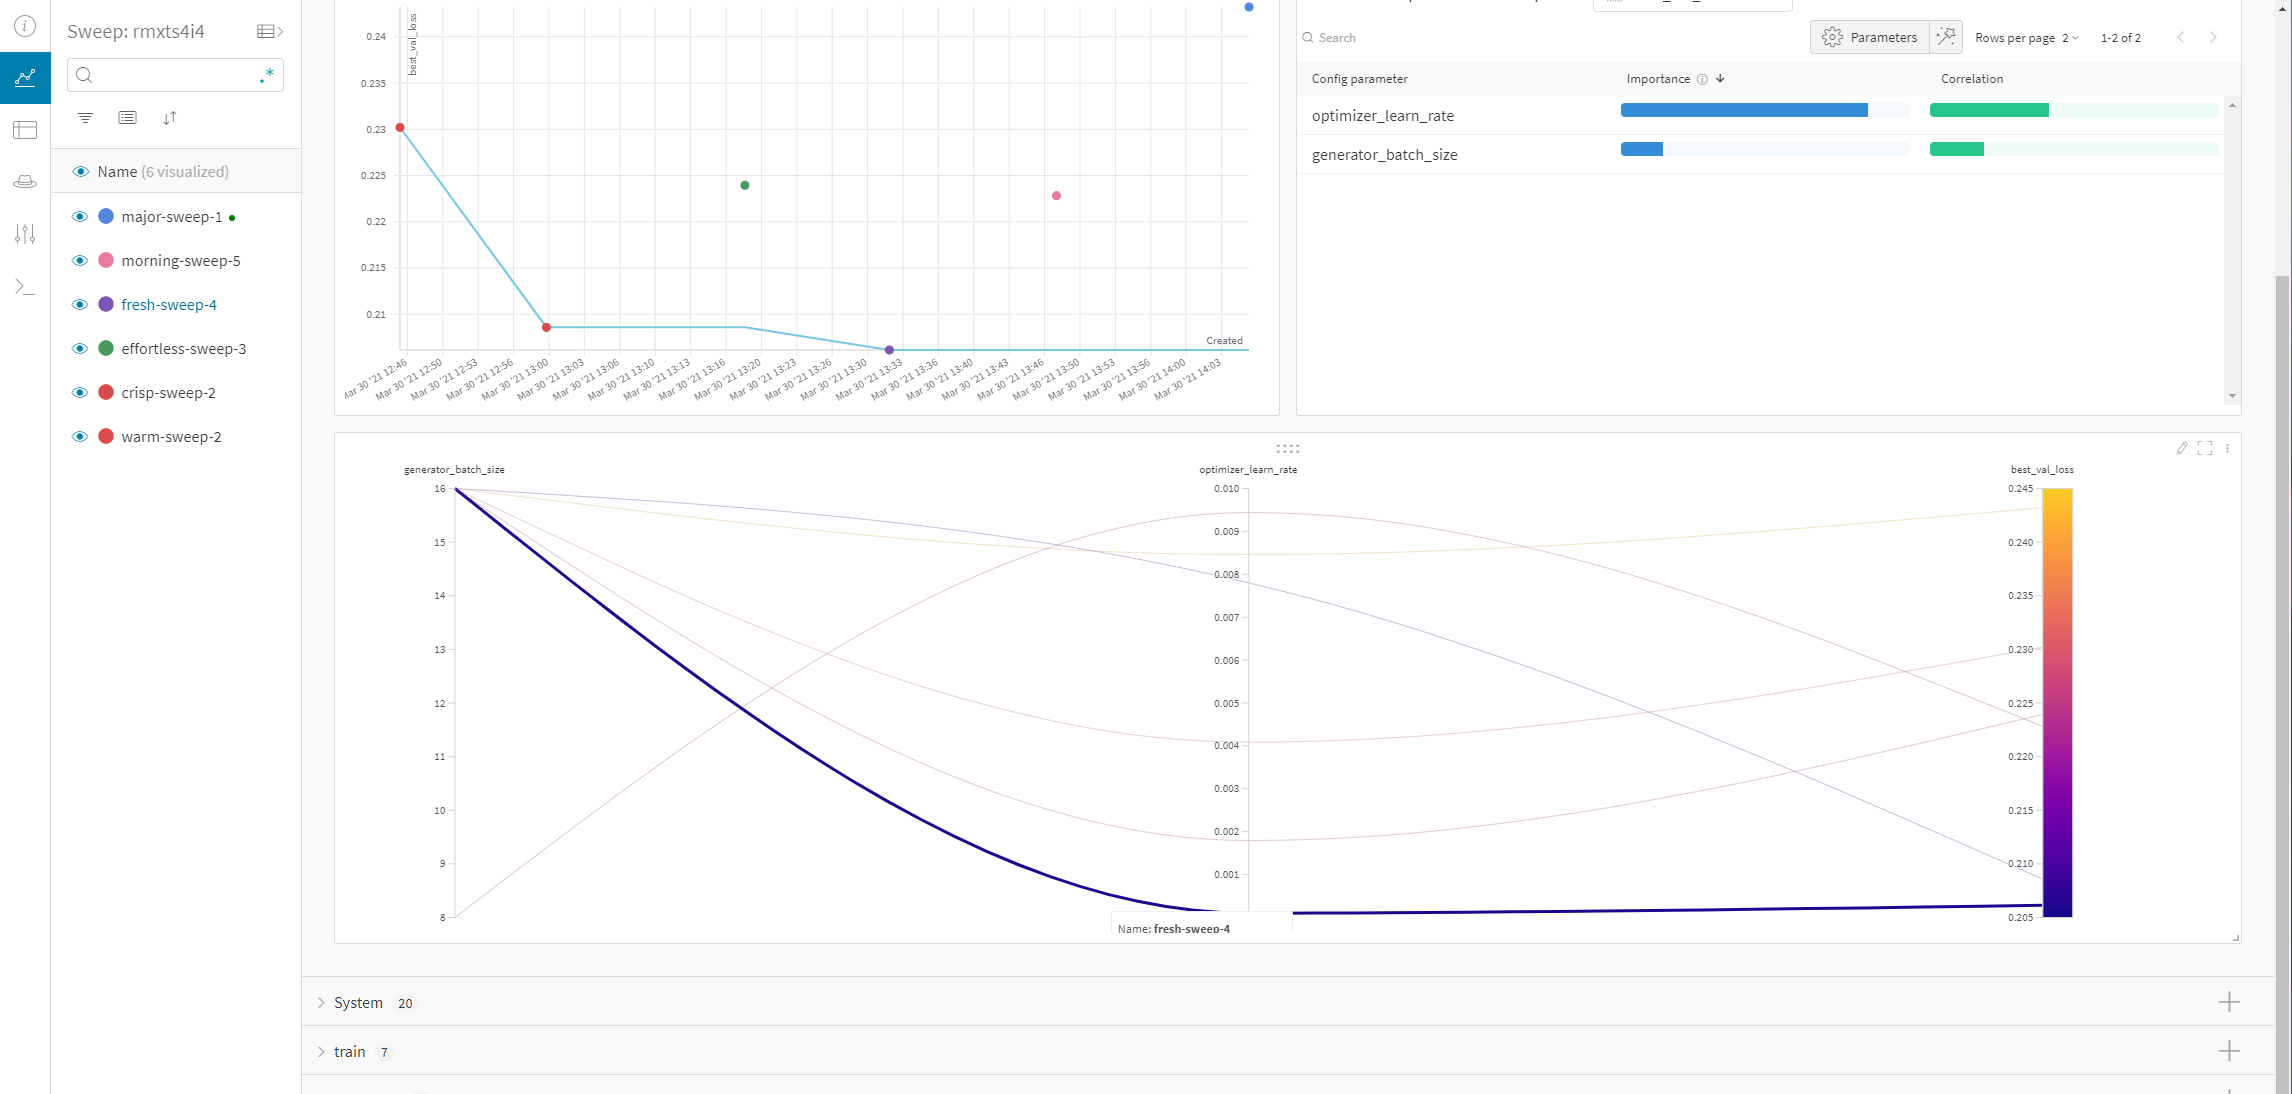This screenshot has width=2292, height=1094.
Task: Click the generator_batch_size axis label
Action: point(454,469)
